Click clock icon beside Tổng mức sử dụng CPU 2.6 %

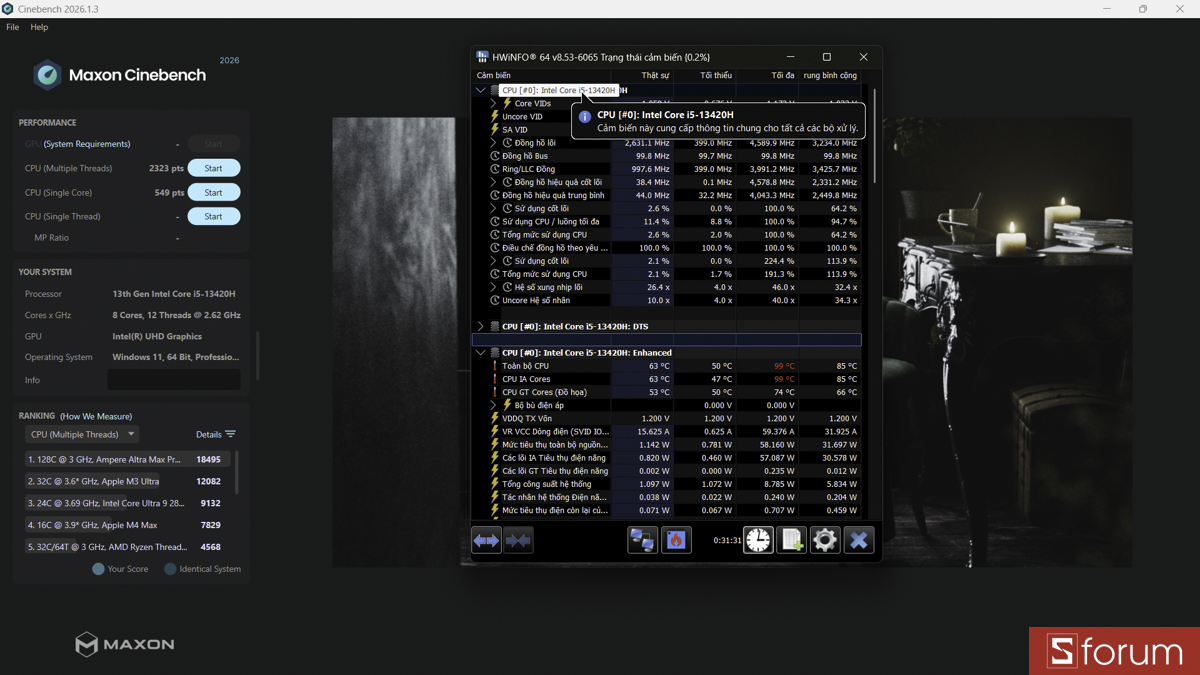(x=494, y=235)
